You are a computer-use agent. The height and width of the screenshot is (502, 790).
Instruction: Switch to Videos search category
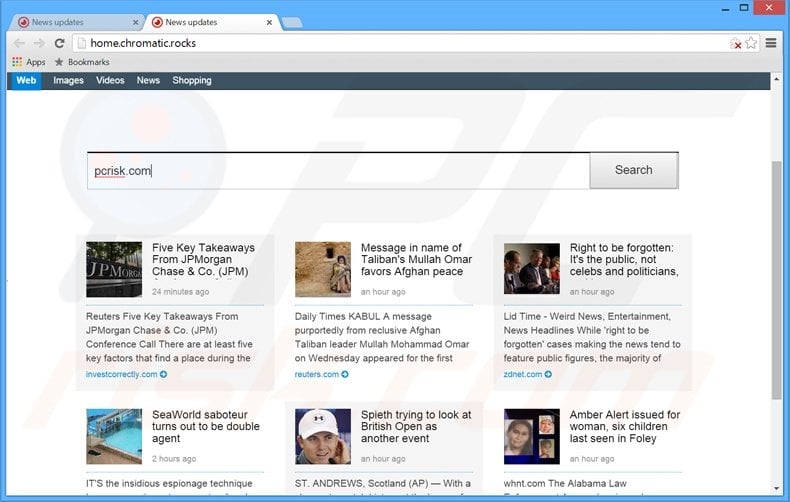(x=110, y=81)
